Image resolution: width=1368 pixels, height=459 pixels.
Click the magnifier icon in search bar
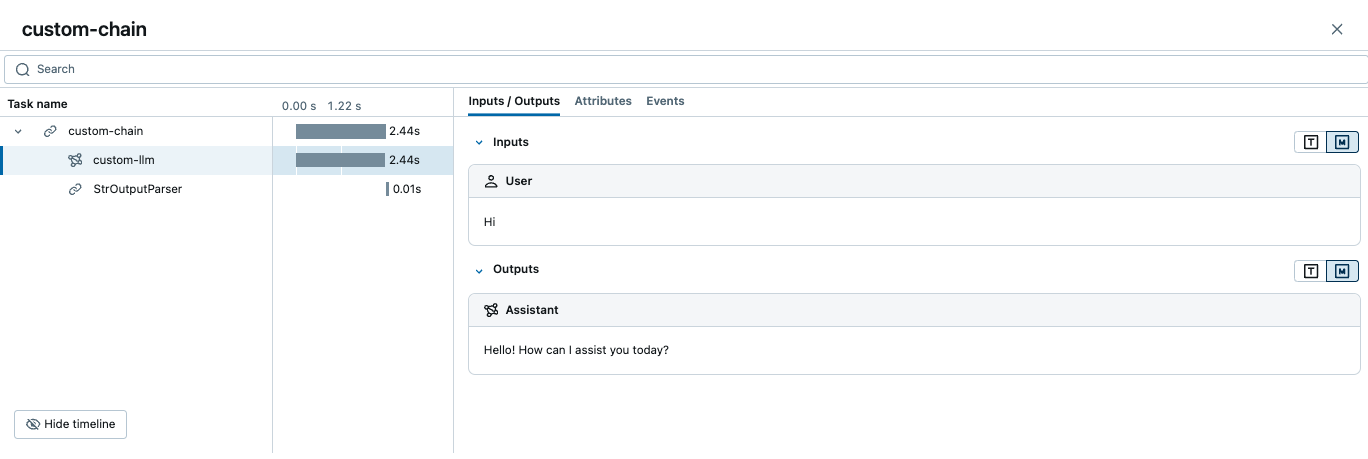click(x=23, y=69)
